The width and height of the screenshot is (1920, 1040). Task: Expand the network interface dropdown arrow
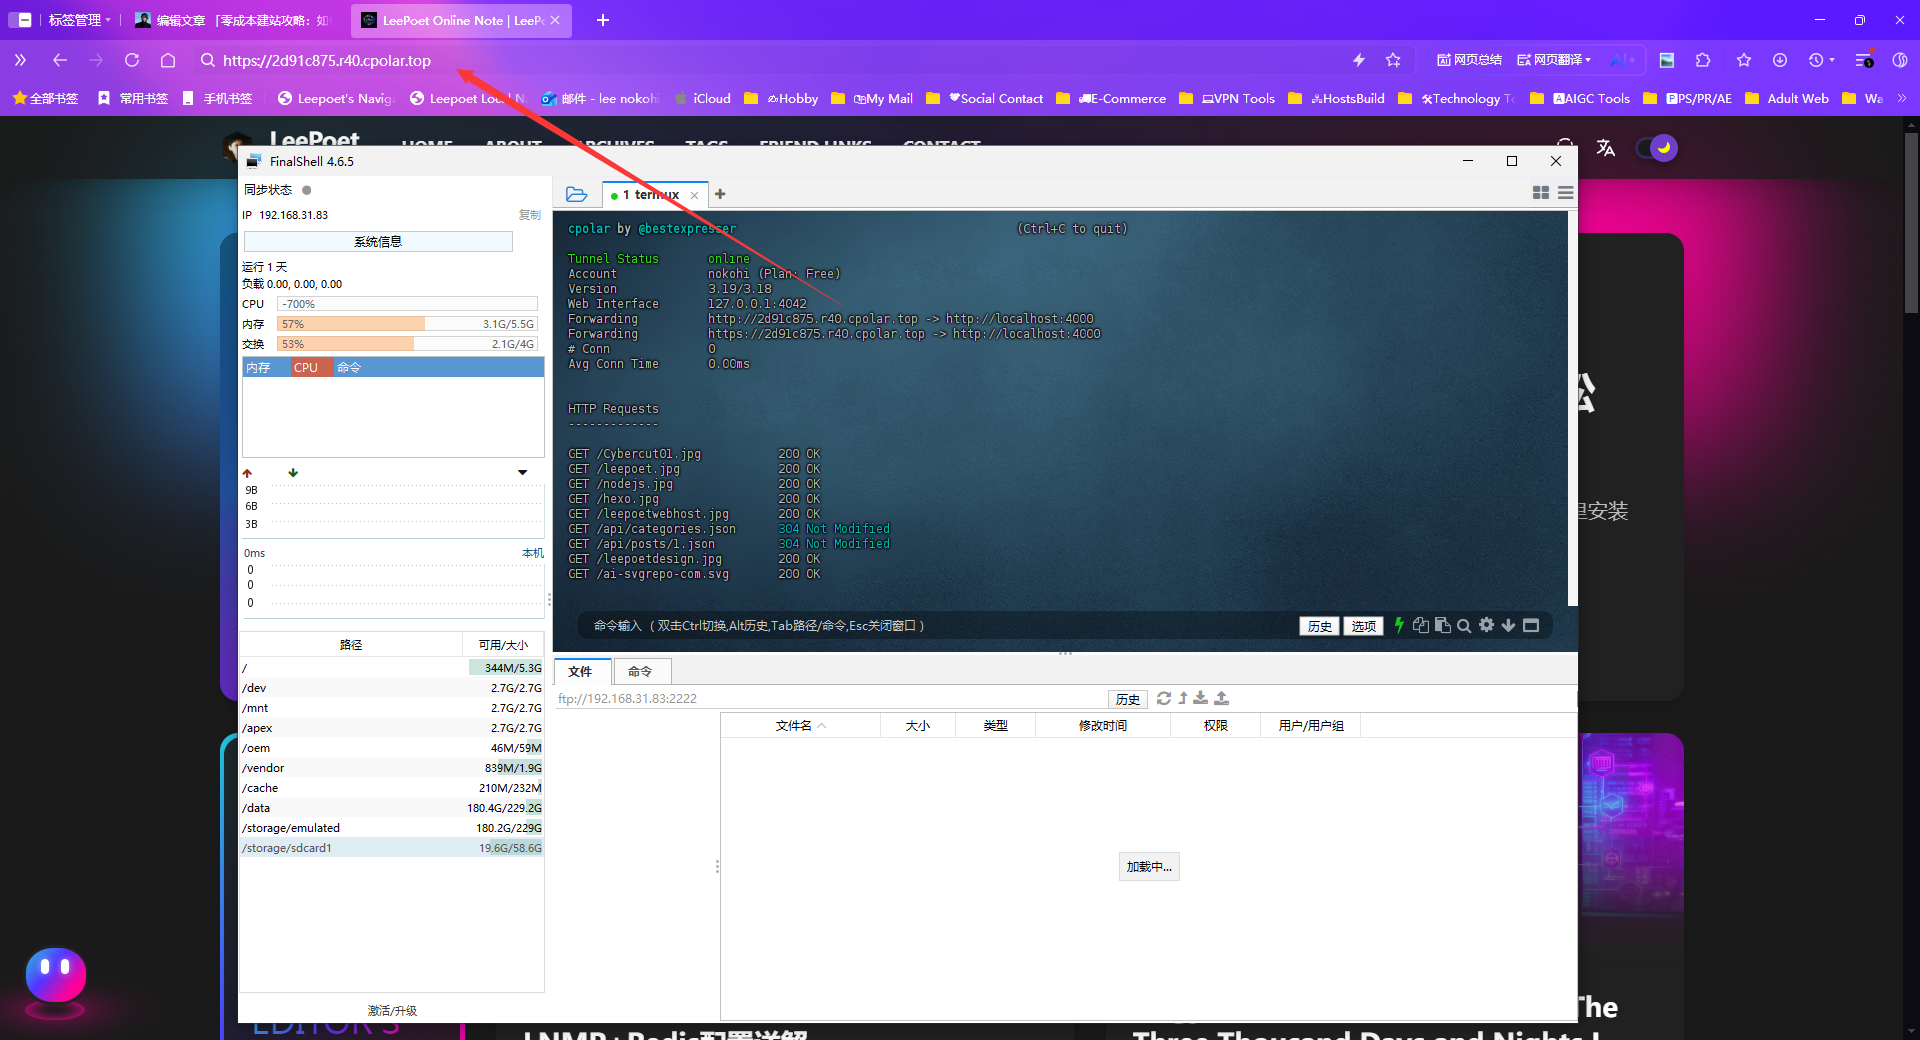tap(522, 472)
